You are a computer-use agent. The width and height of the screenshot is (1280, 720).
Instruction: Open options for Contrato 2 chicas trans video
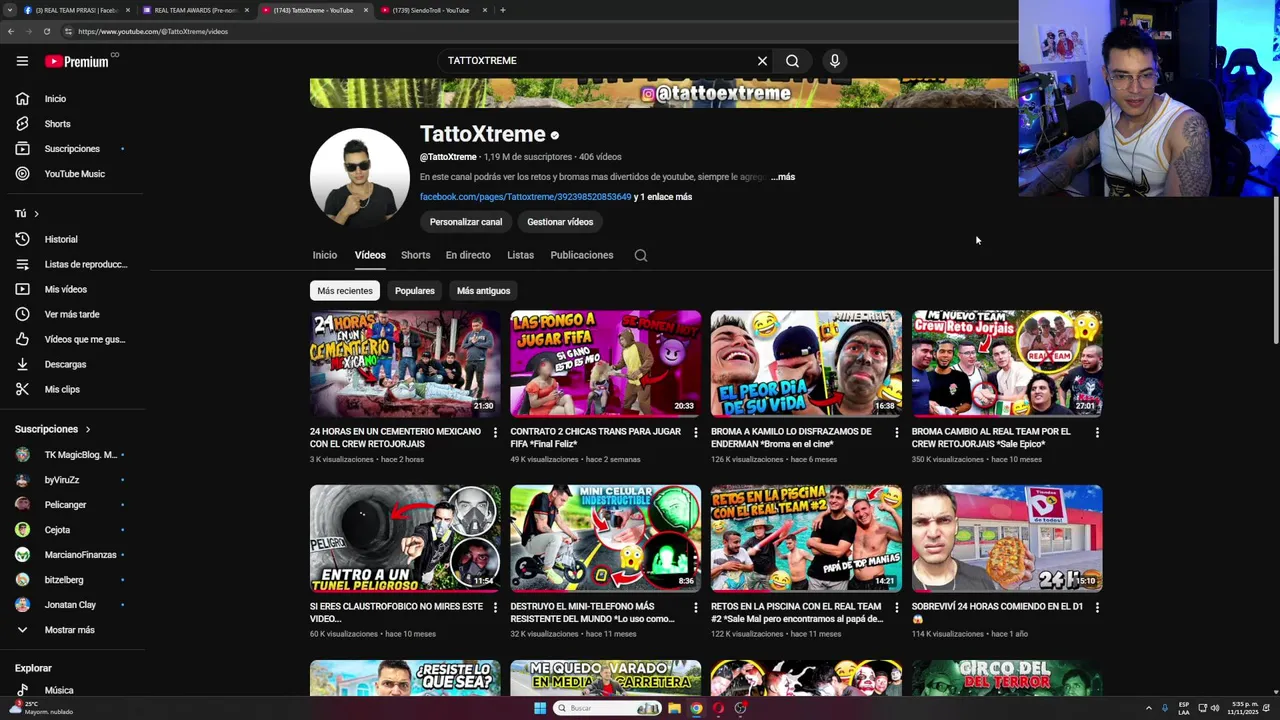(696, 433)
